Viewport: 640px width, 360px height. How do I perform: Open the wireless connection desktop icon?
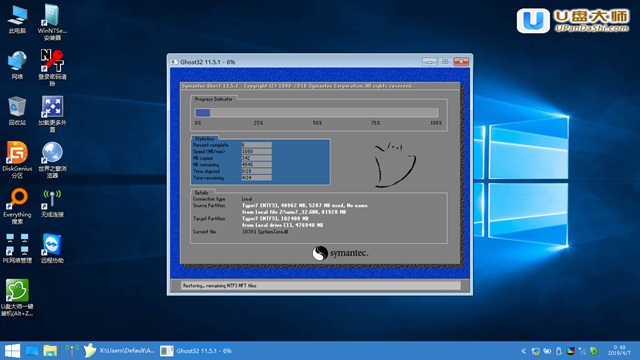point(52,203)
